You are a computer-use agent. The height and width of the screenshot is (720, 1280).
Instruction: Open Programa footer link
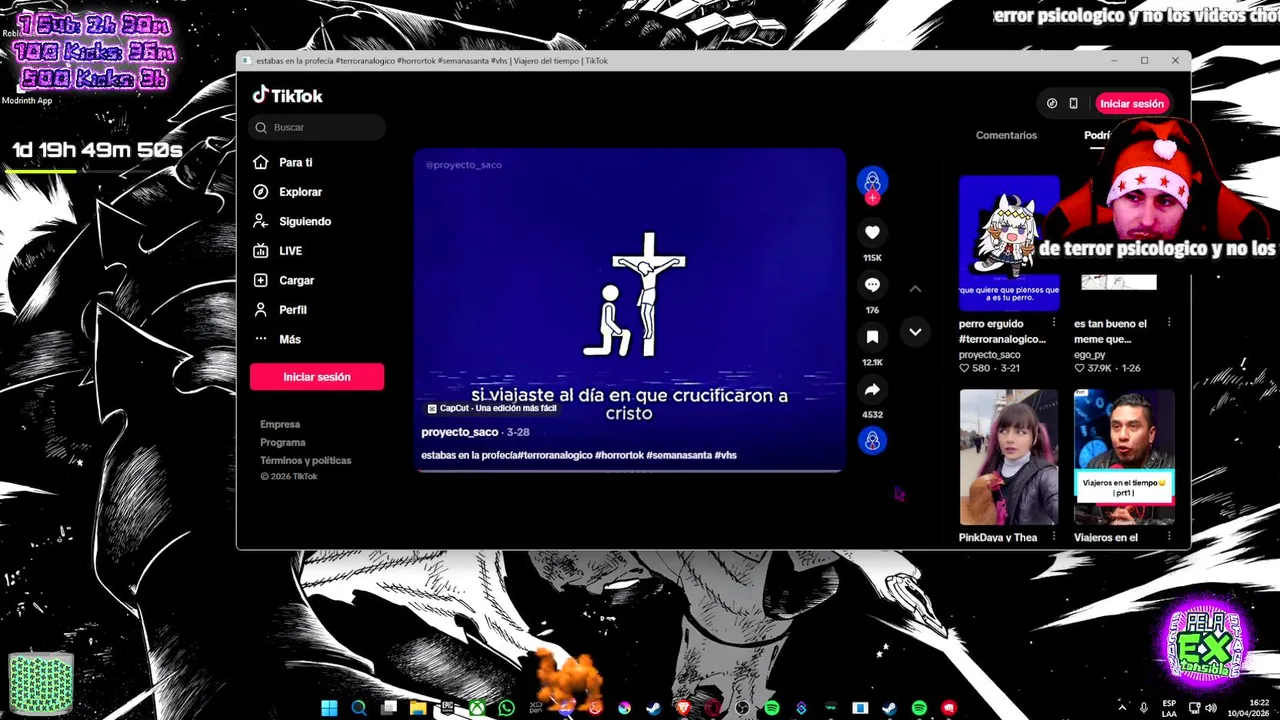coord(283,442)
